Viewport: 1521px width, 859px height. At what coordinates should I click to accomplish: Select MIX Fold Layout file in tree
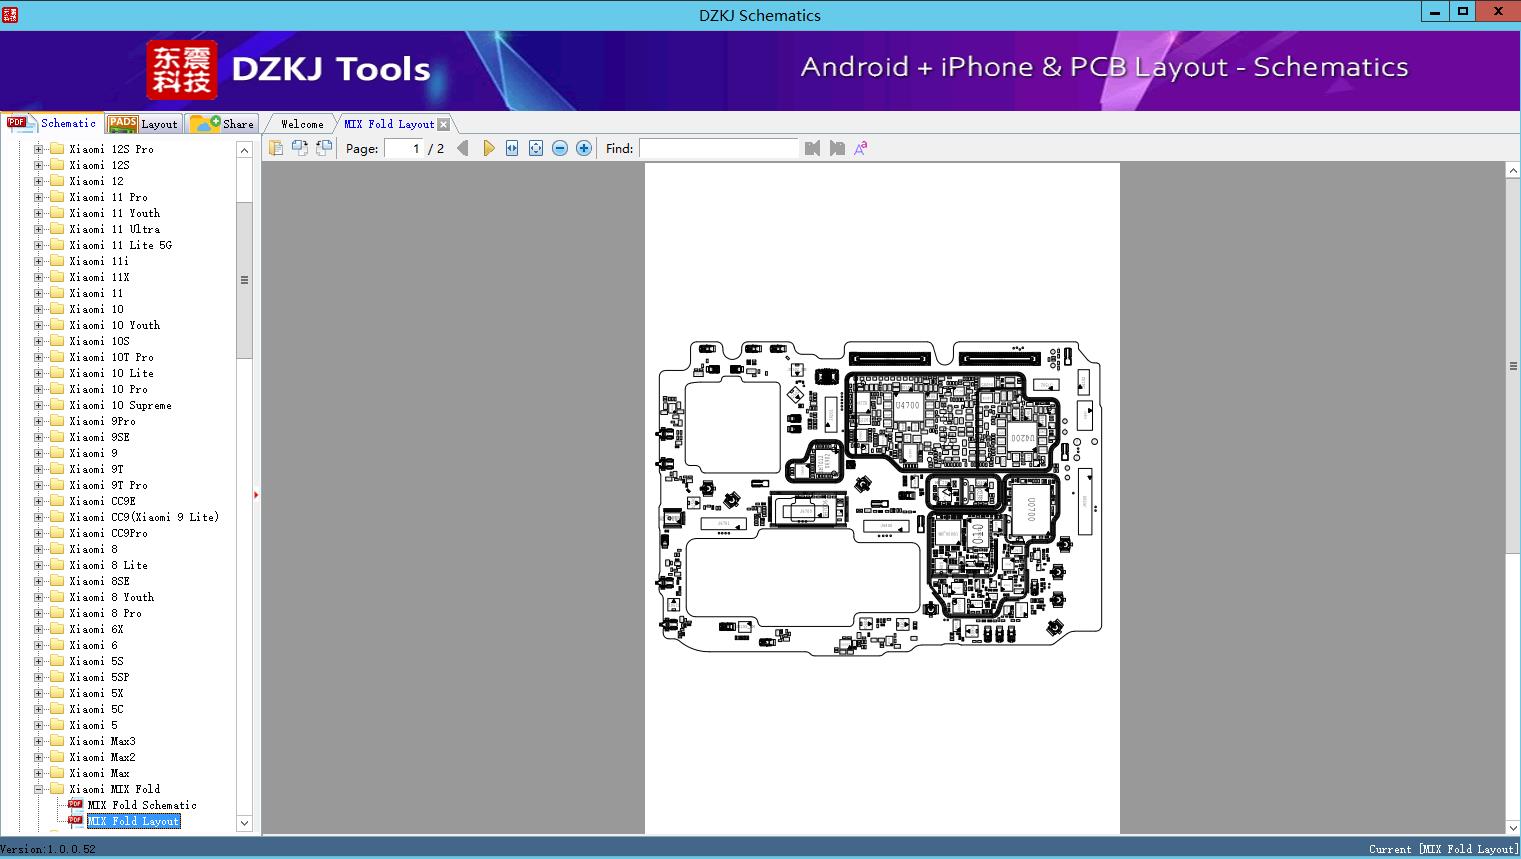(133, 821)
